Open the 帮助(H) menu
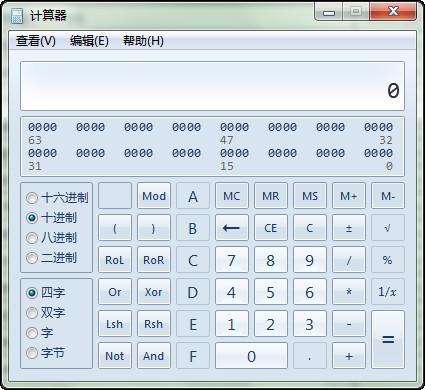425x390 pixels. tap(143, 41)
